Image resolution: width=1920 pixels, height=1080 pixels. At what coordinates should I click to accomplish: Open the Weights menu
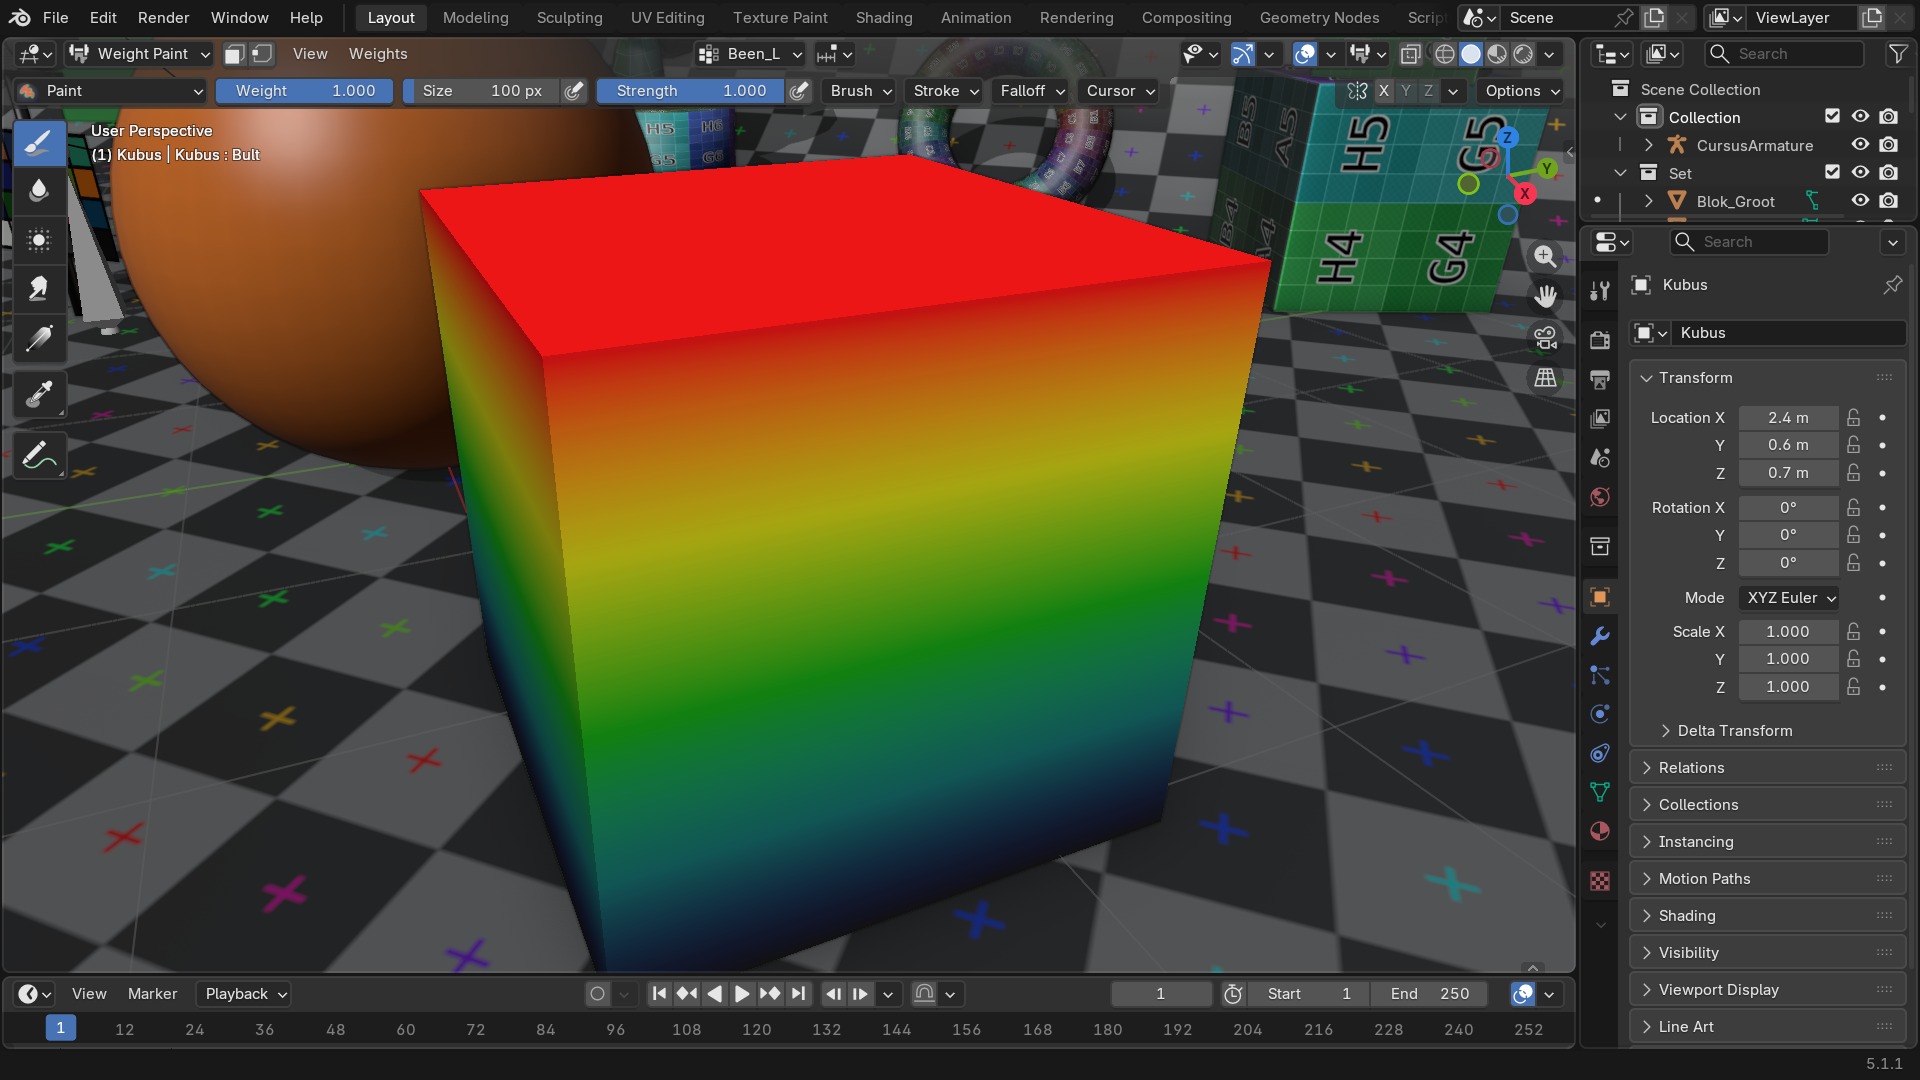click(378, 54)
